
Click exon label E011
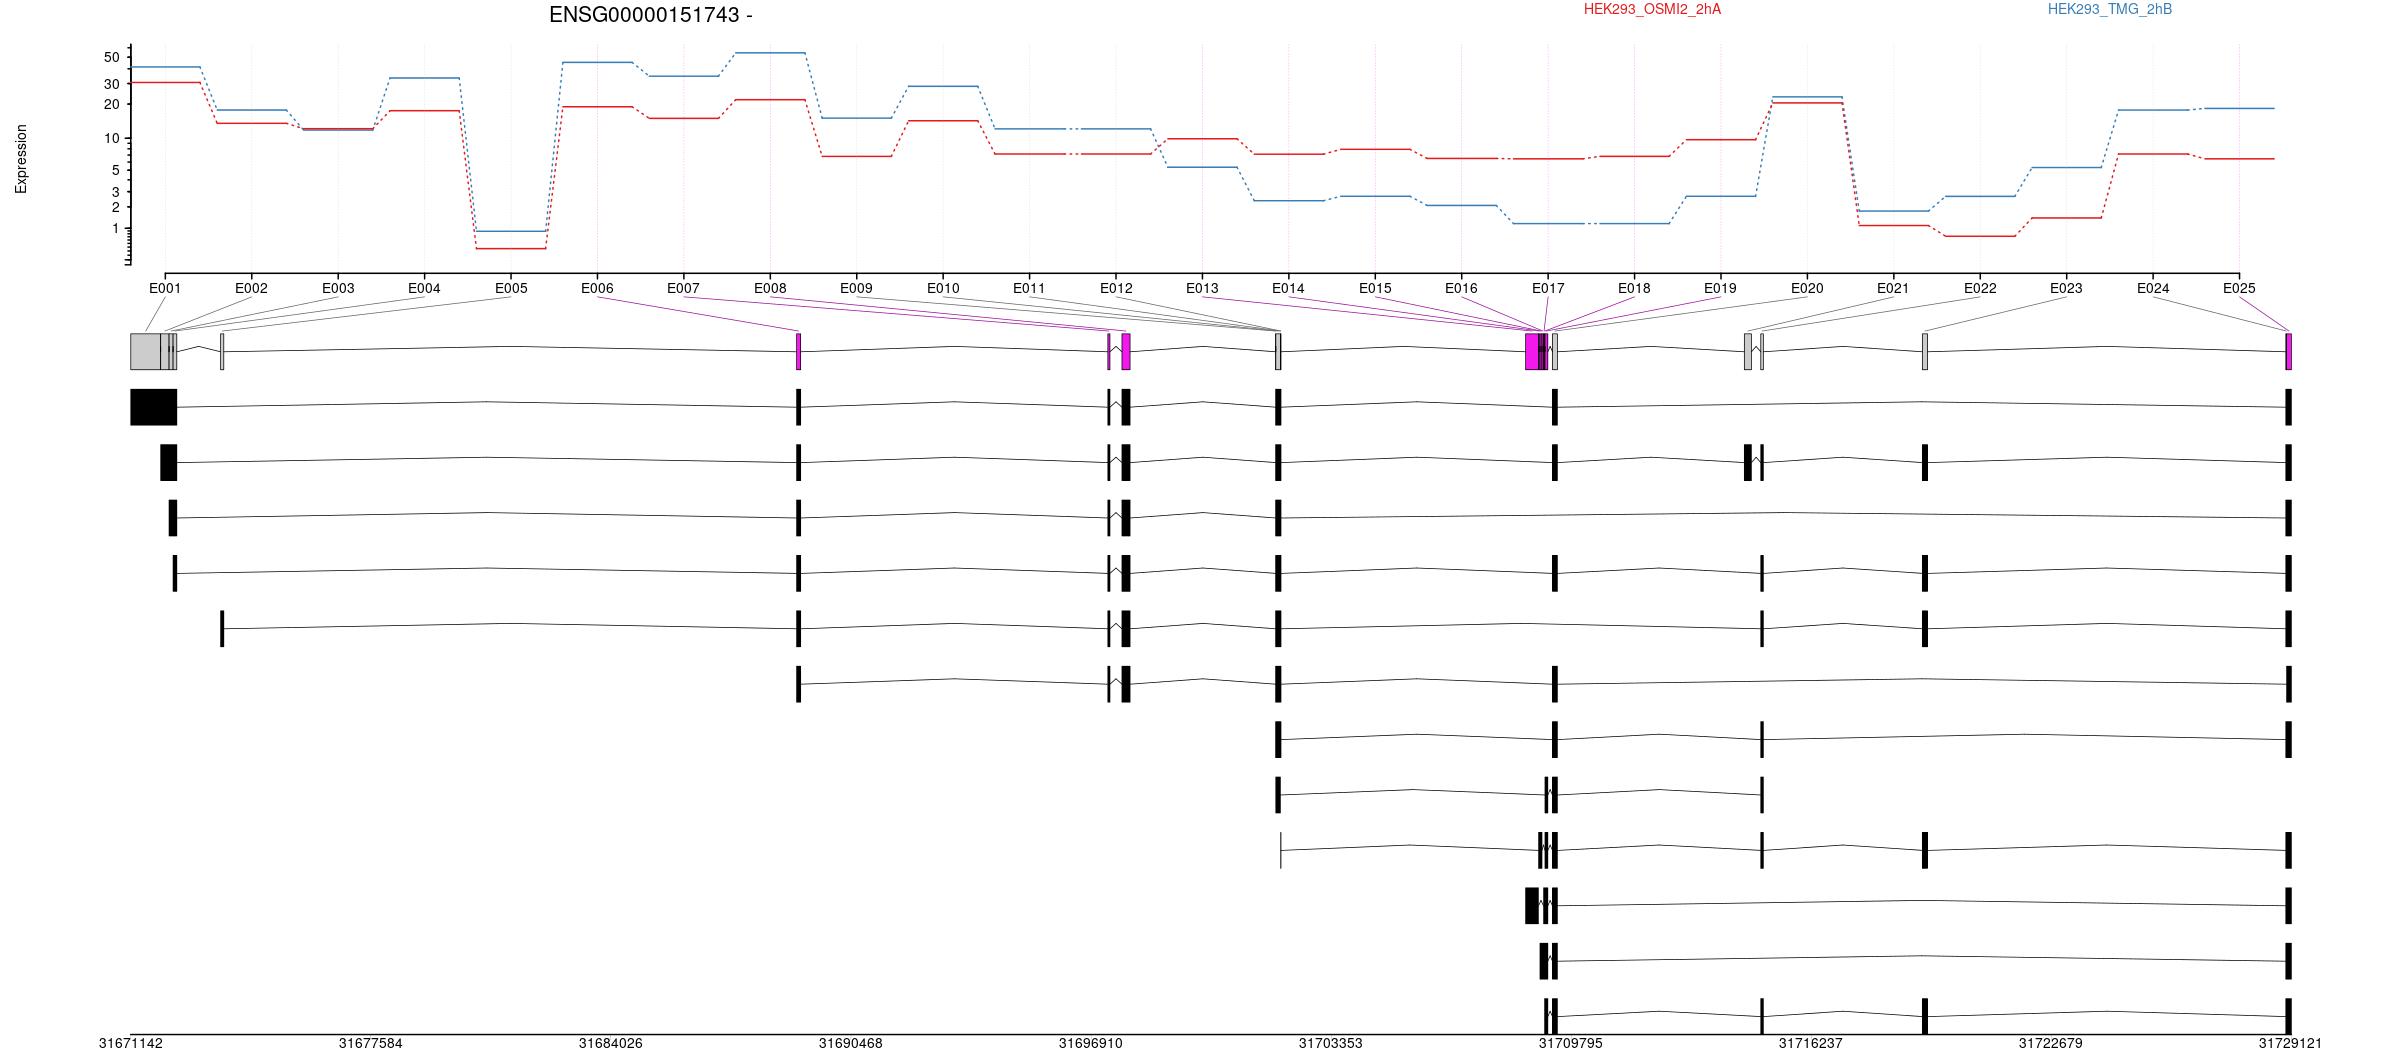click(x=1029, y=288)
